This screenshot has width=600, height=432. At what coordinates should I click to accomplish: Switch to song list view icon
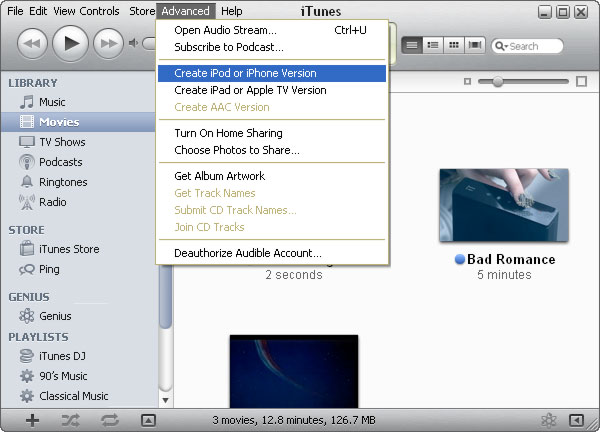point(412,46)
